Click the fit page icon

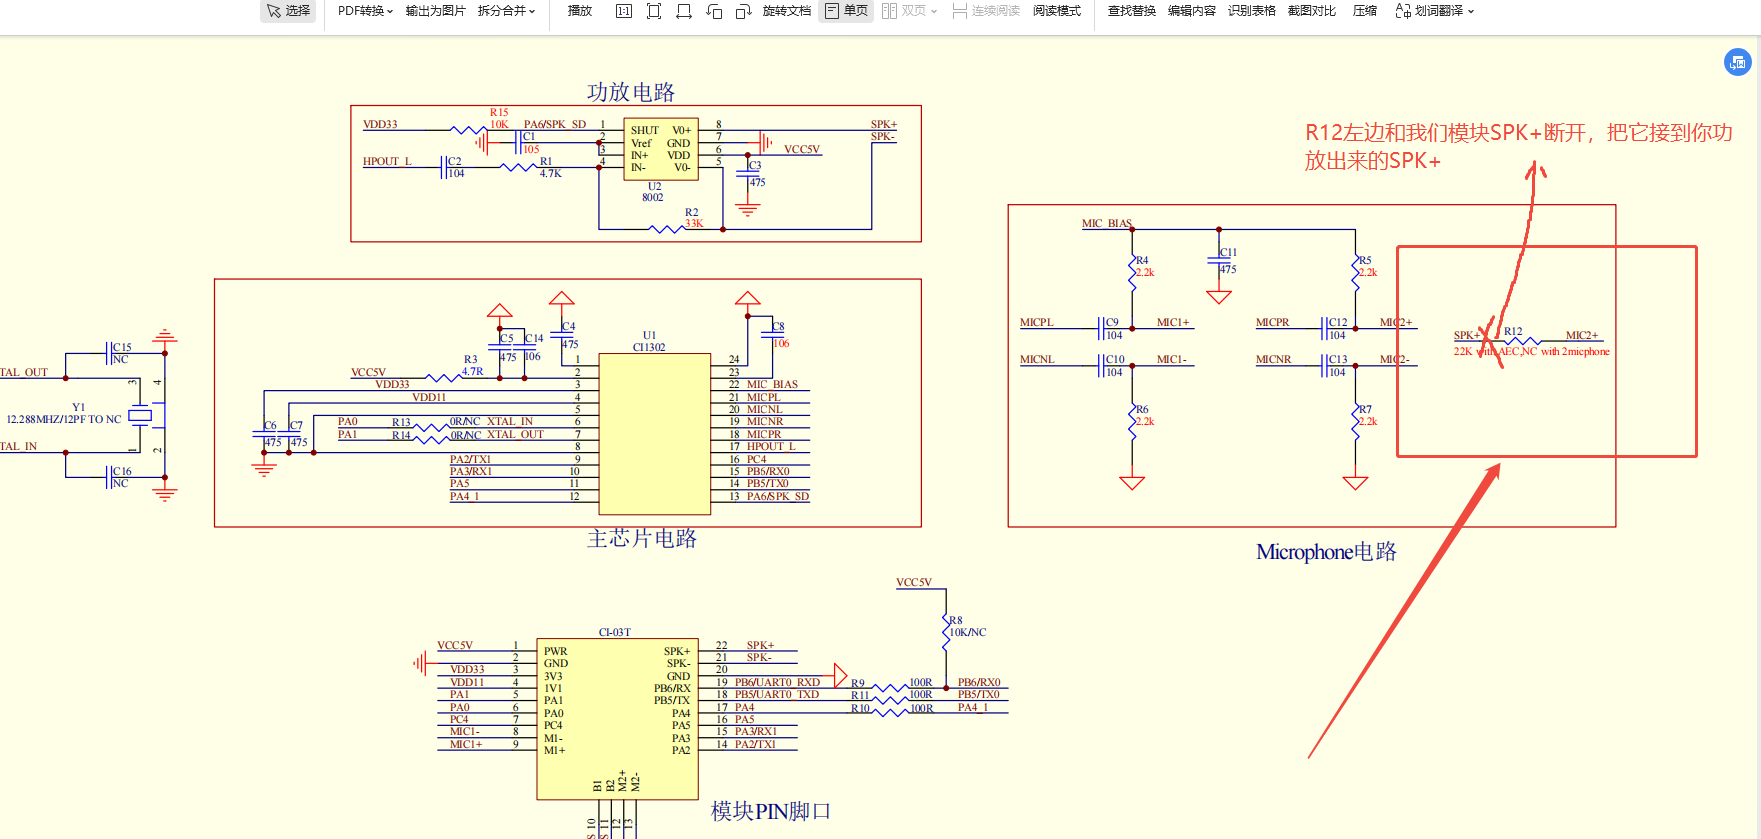click(x=654, y=11)
